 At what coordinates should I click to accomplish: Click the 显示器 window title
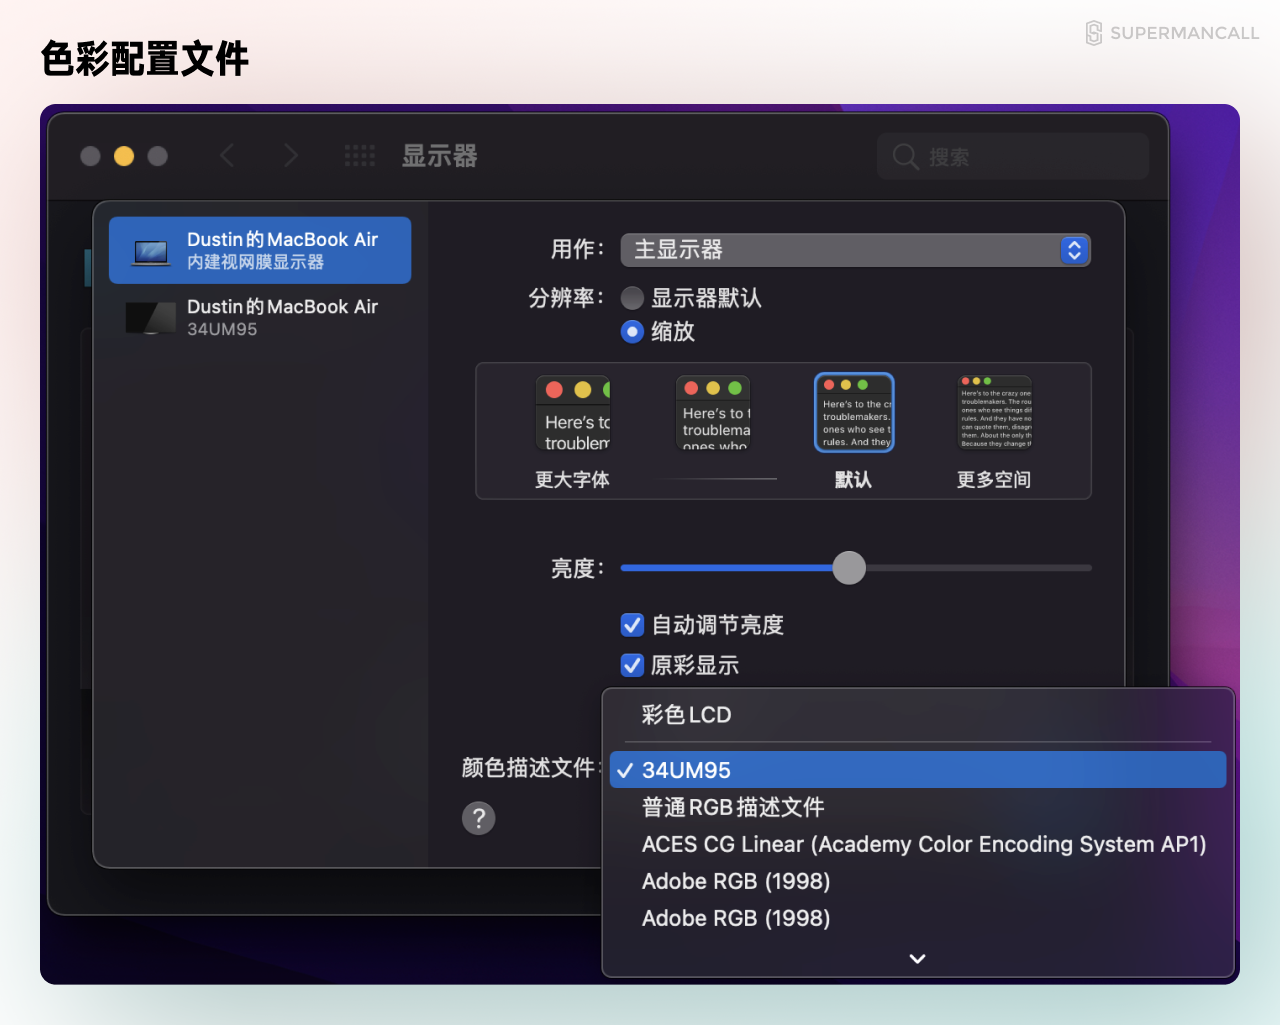pyautogui.click(x=439, y=156)
